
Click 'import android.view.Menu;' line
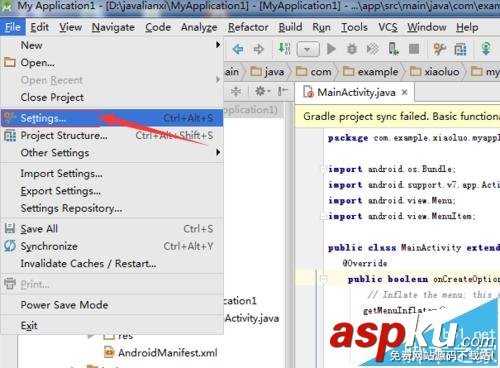(392, 201)
